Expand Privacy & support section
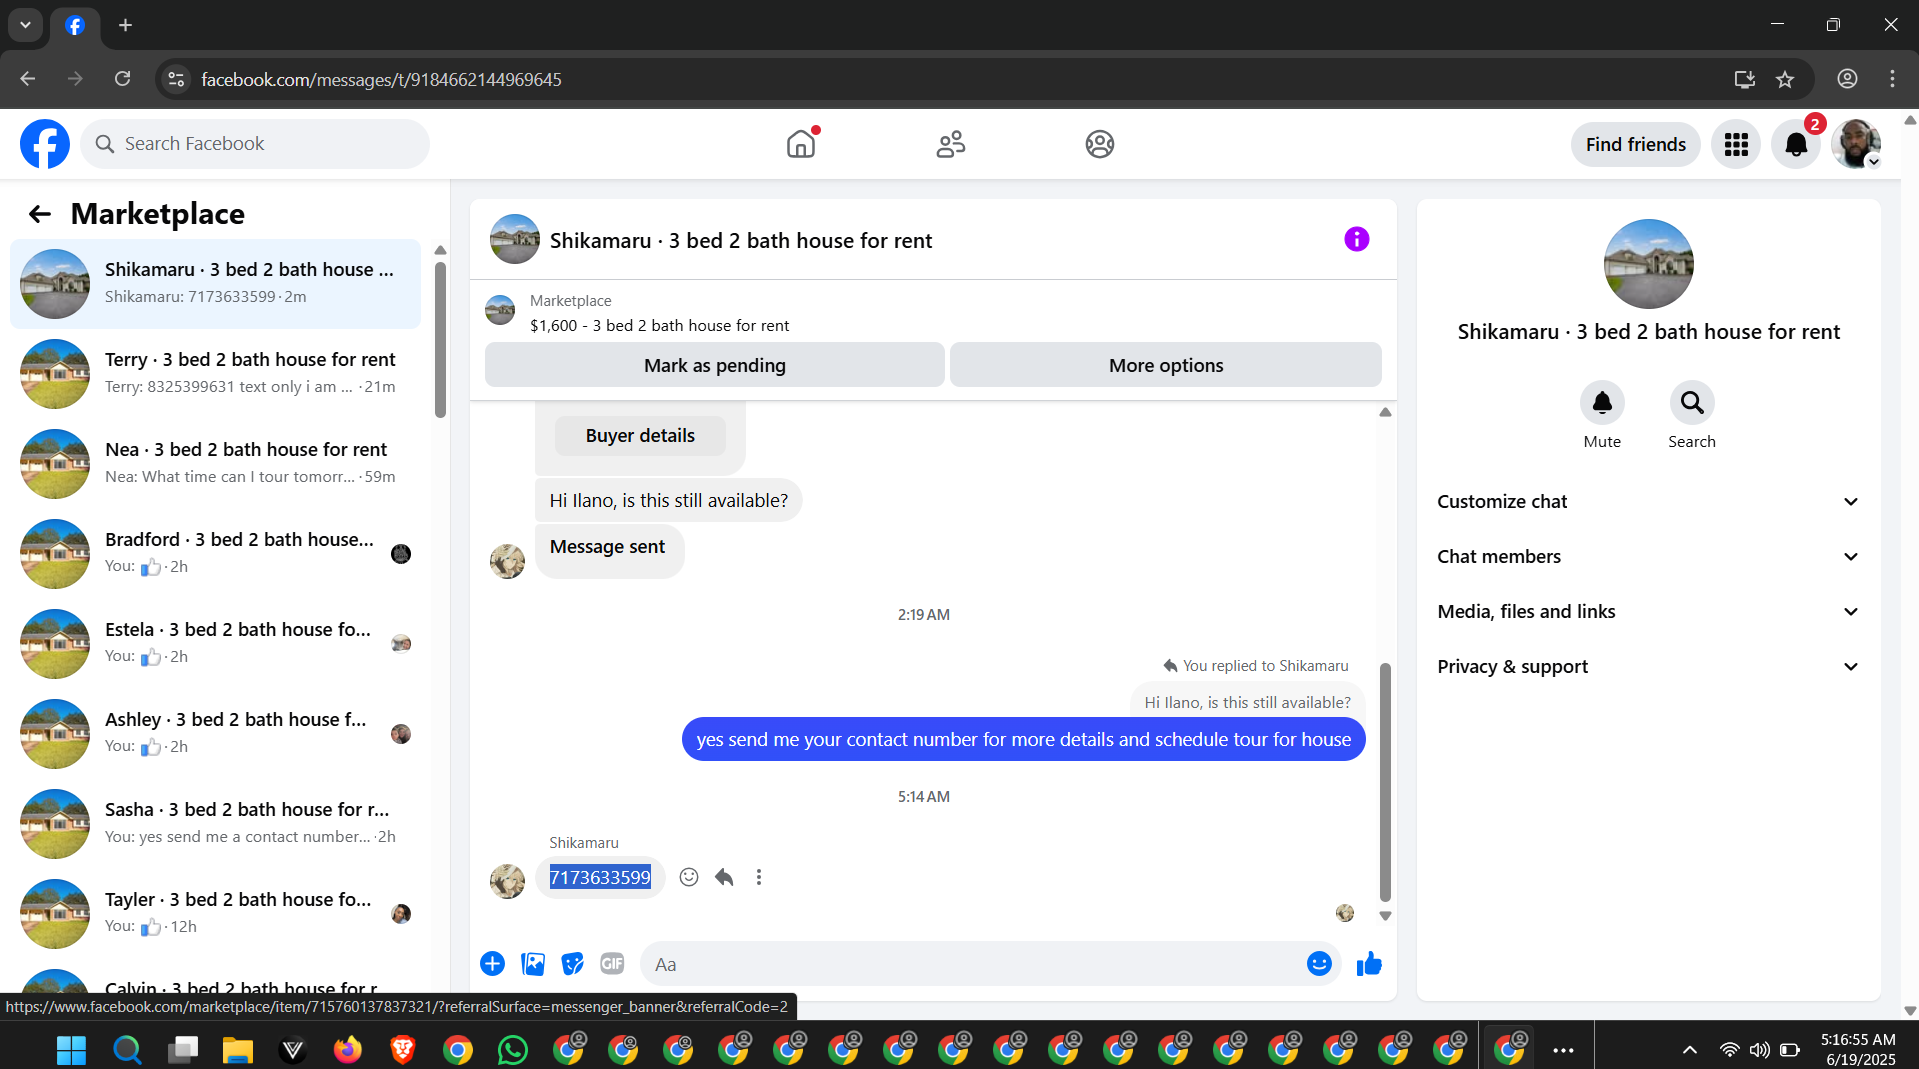The image size is (1919, 1069). tap(1648, 667)
